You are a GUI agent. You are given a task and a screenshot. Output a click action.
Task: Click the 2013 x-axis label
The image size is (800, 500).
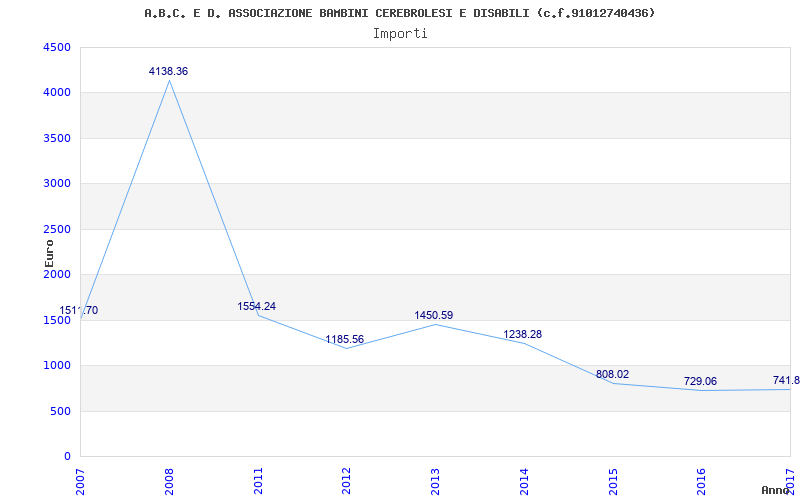(x=435, y=481)
